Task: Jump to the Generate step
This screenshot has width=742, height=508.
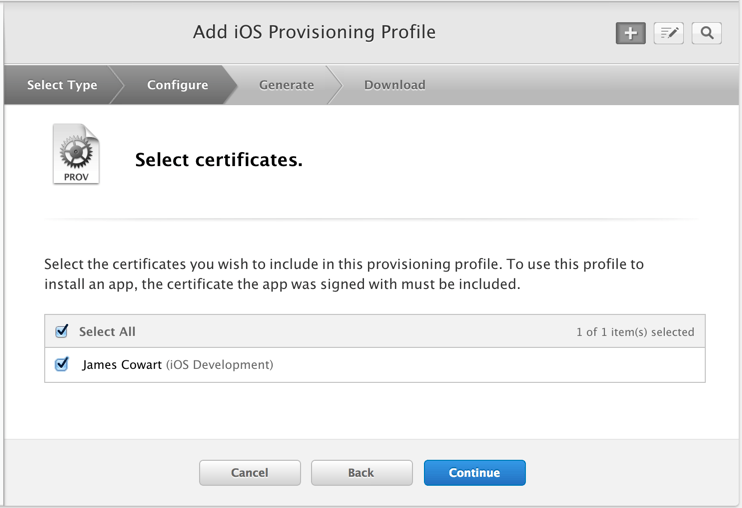Action: pyautogui.click(x=286, y=85)
